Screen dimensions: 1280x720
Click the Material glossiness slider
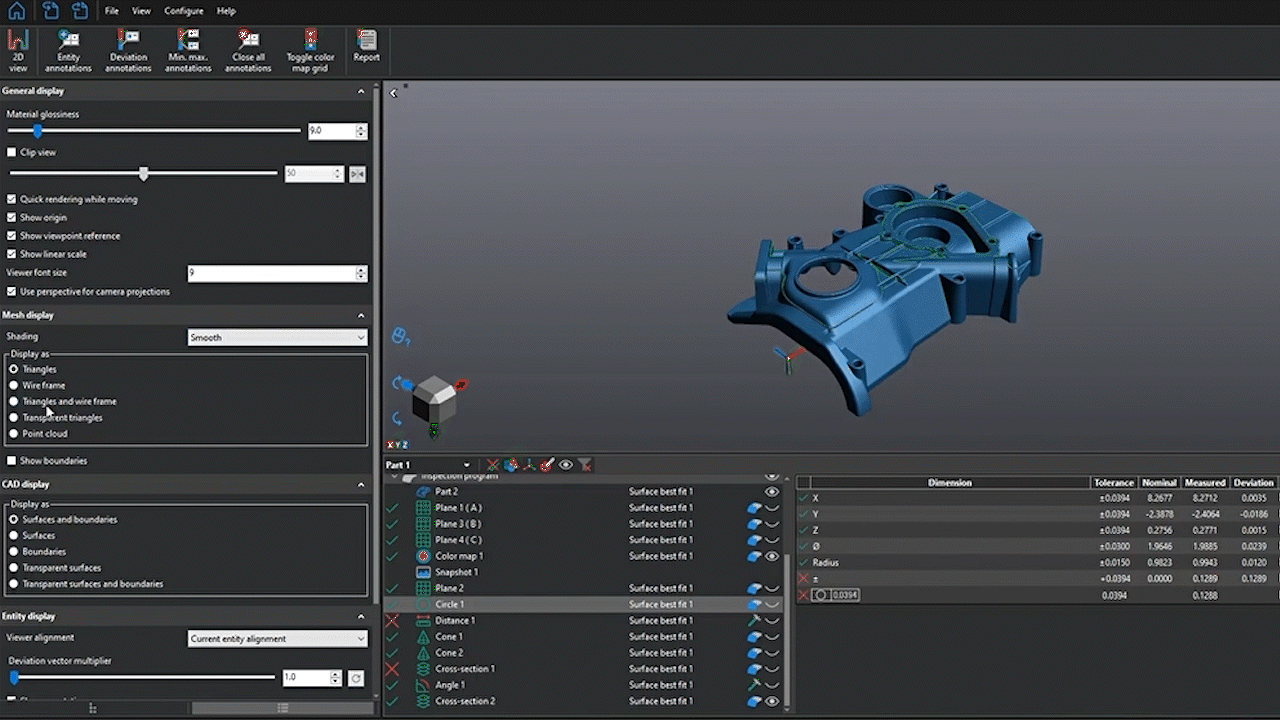(154, 131)
